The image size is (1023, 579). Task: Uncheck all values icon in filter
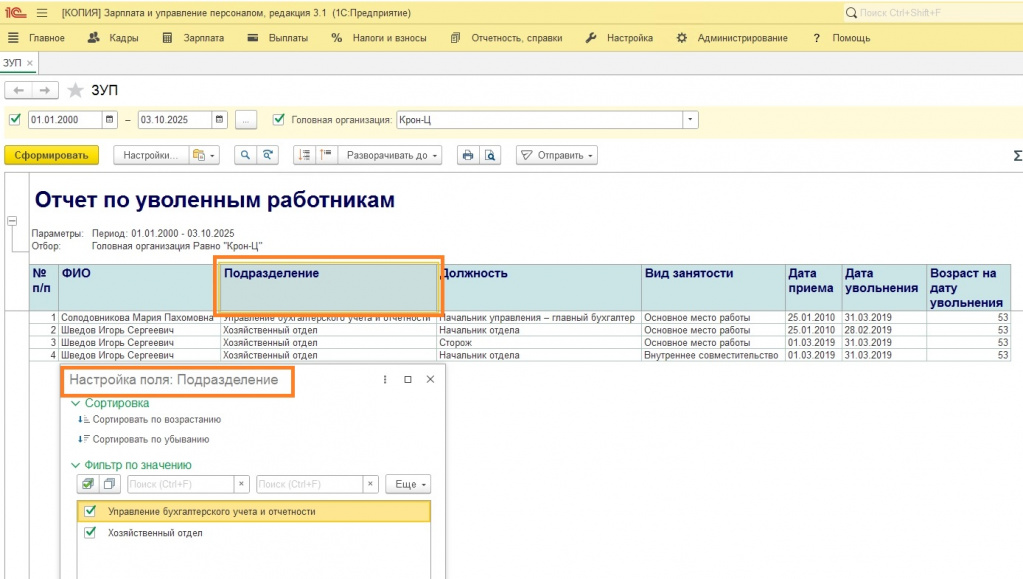[x=109, y=484]
